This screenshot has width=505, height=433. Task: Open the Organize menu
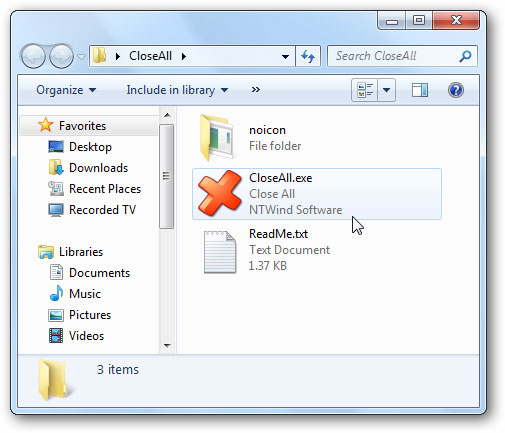click(66, 90)
